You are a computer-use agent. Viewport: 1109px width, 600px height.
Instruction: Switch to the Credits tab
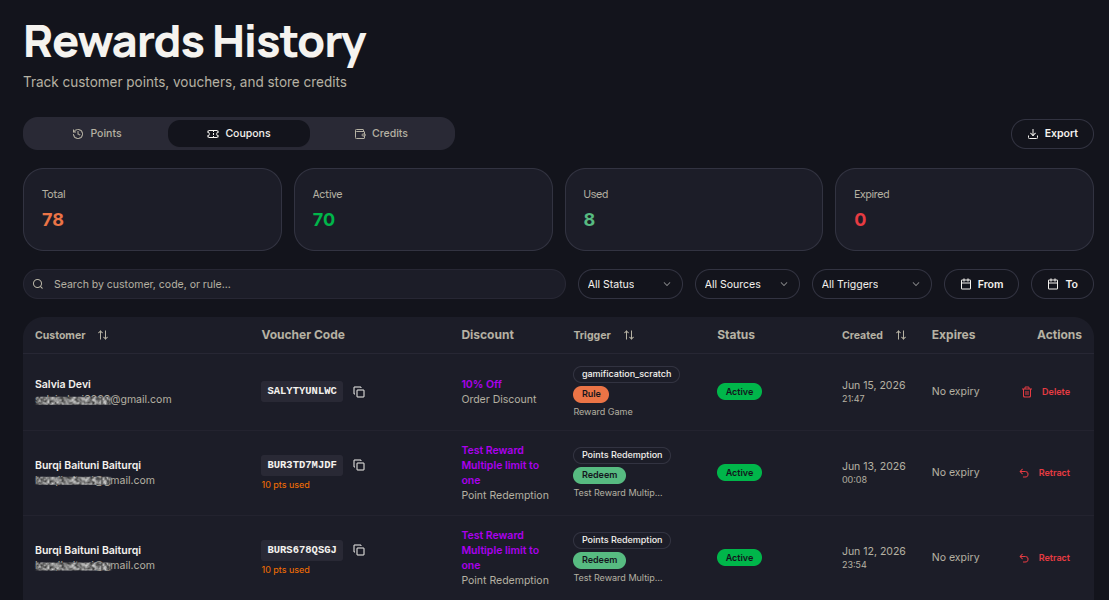[x=381, y=134]
